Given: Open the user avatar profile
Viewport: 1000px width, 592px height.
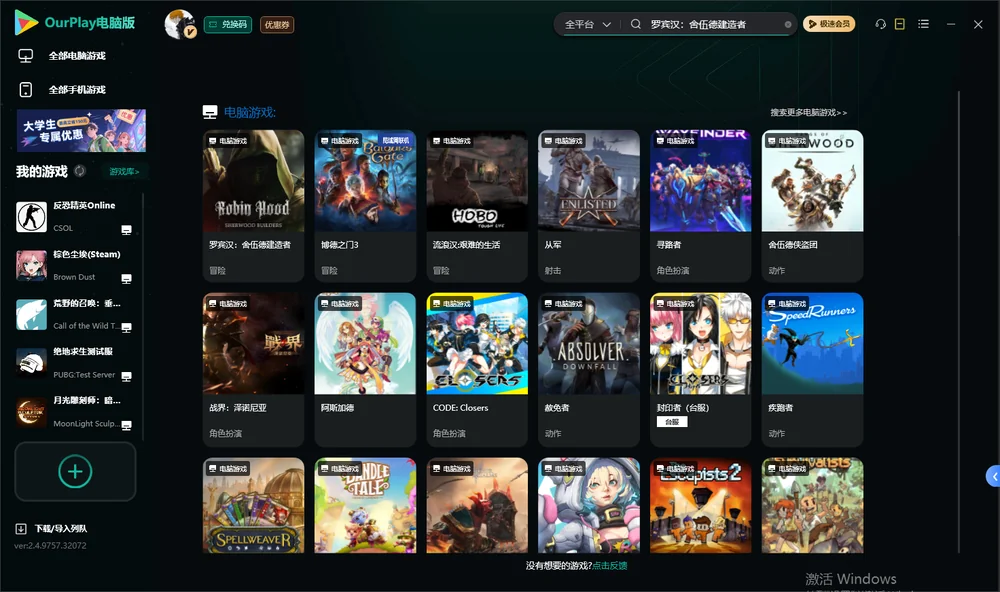Looking at the screenshot, I should coord(180,24).
